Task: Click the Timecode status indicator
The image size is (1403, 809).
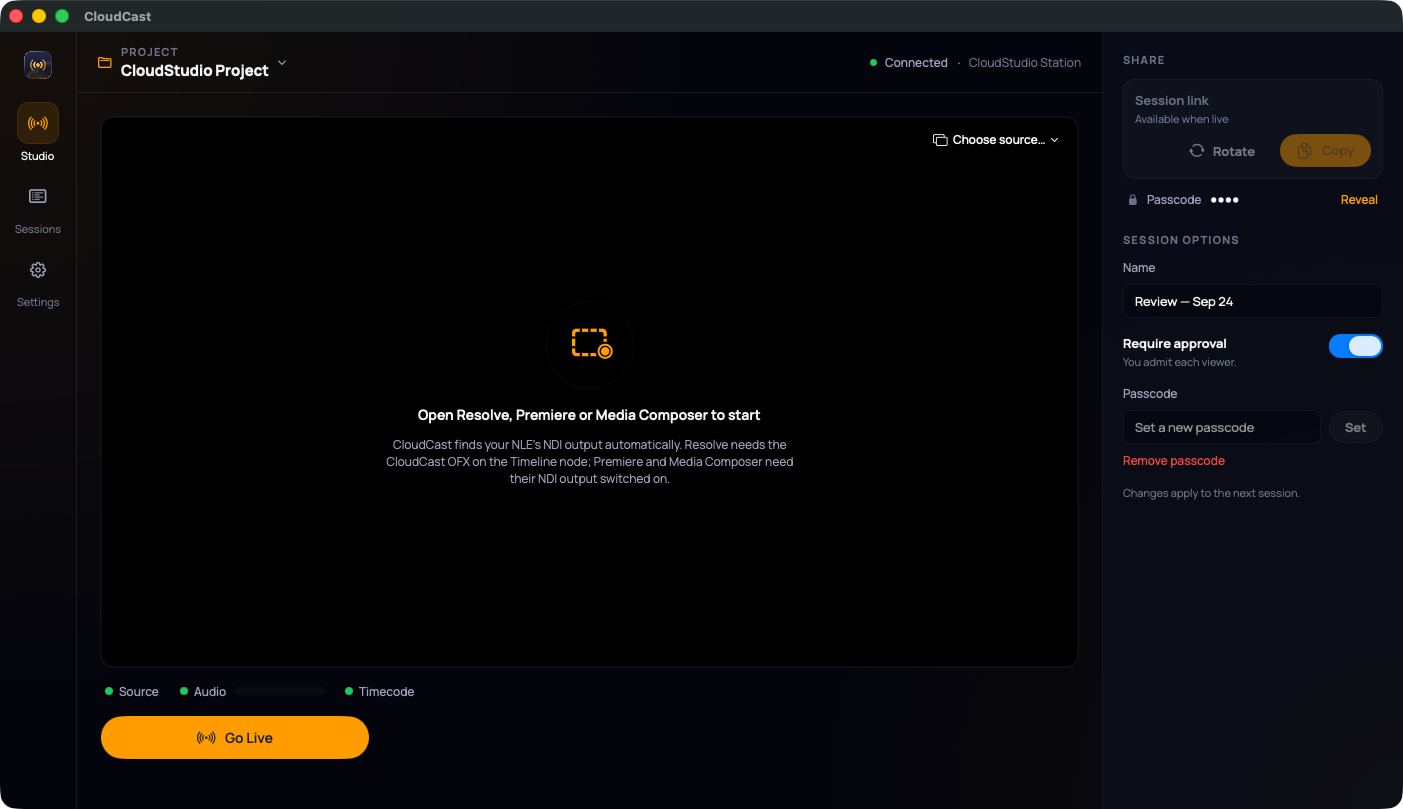Action: (x=380, y=692)
